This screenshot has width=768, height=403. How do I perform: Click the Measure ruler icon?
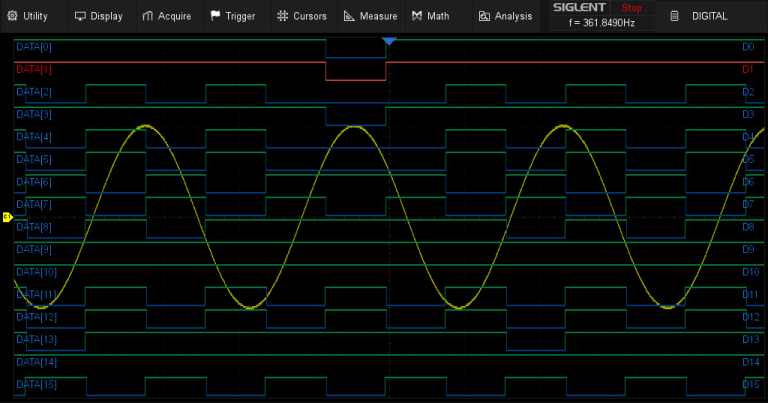(349, 16)
